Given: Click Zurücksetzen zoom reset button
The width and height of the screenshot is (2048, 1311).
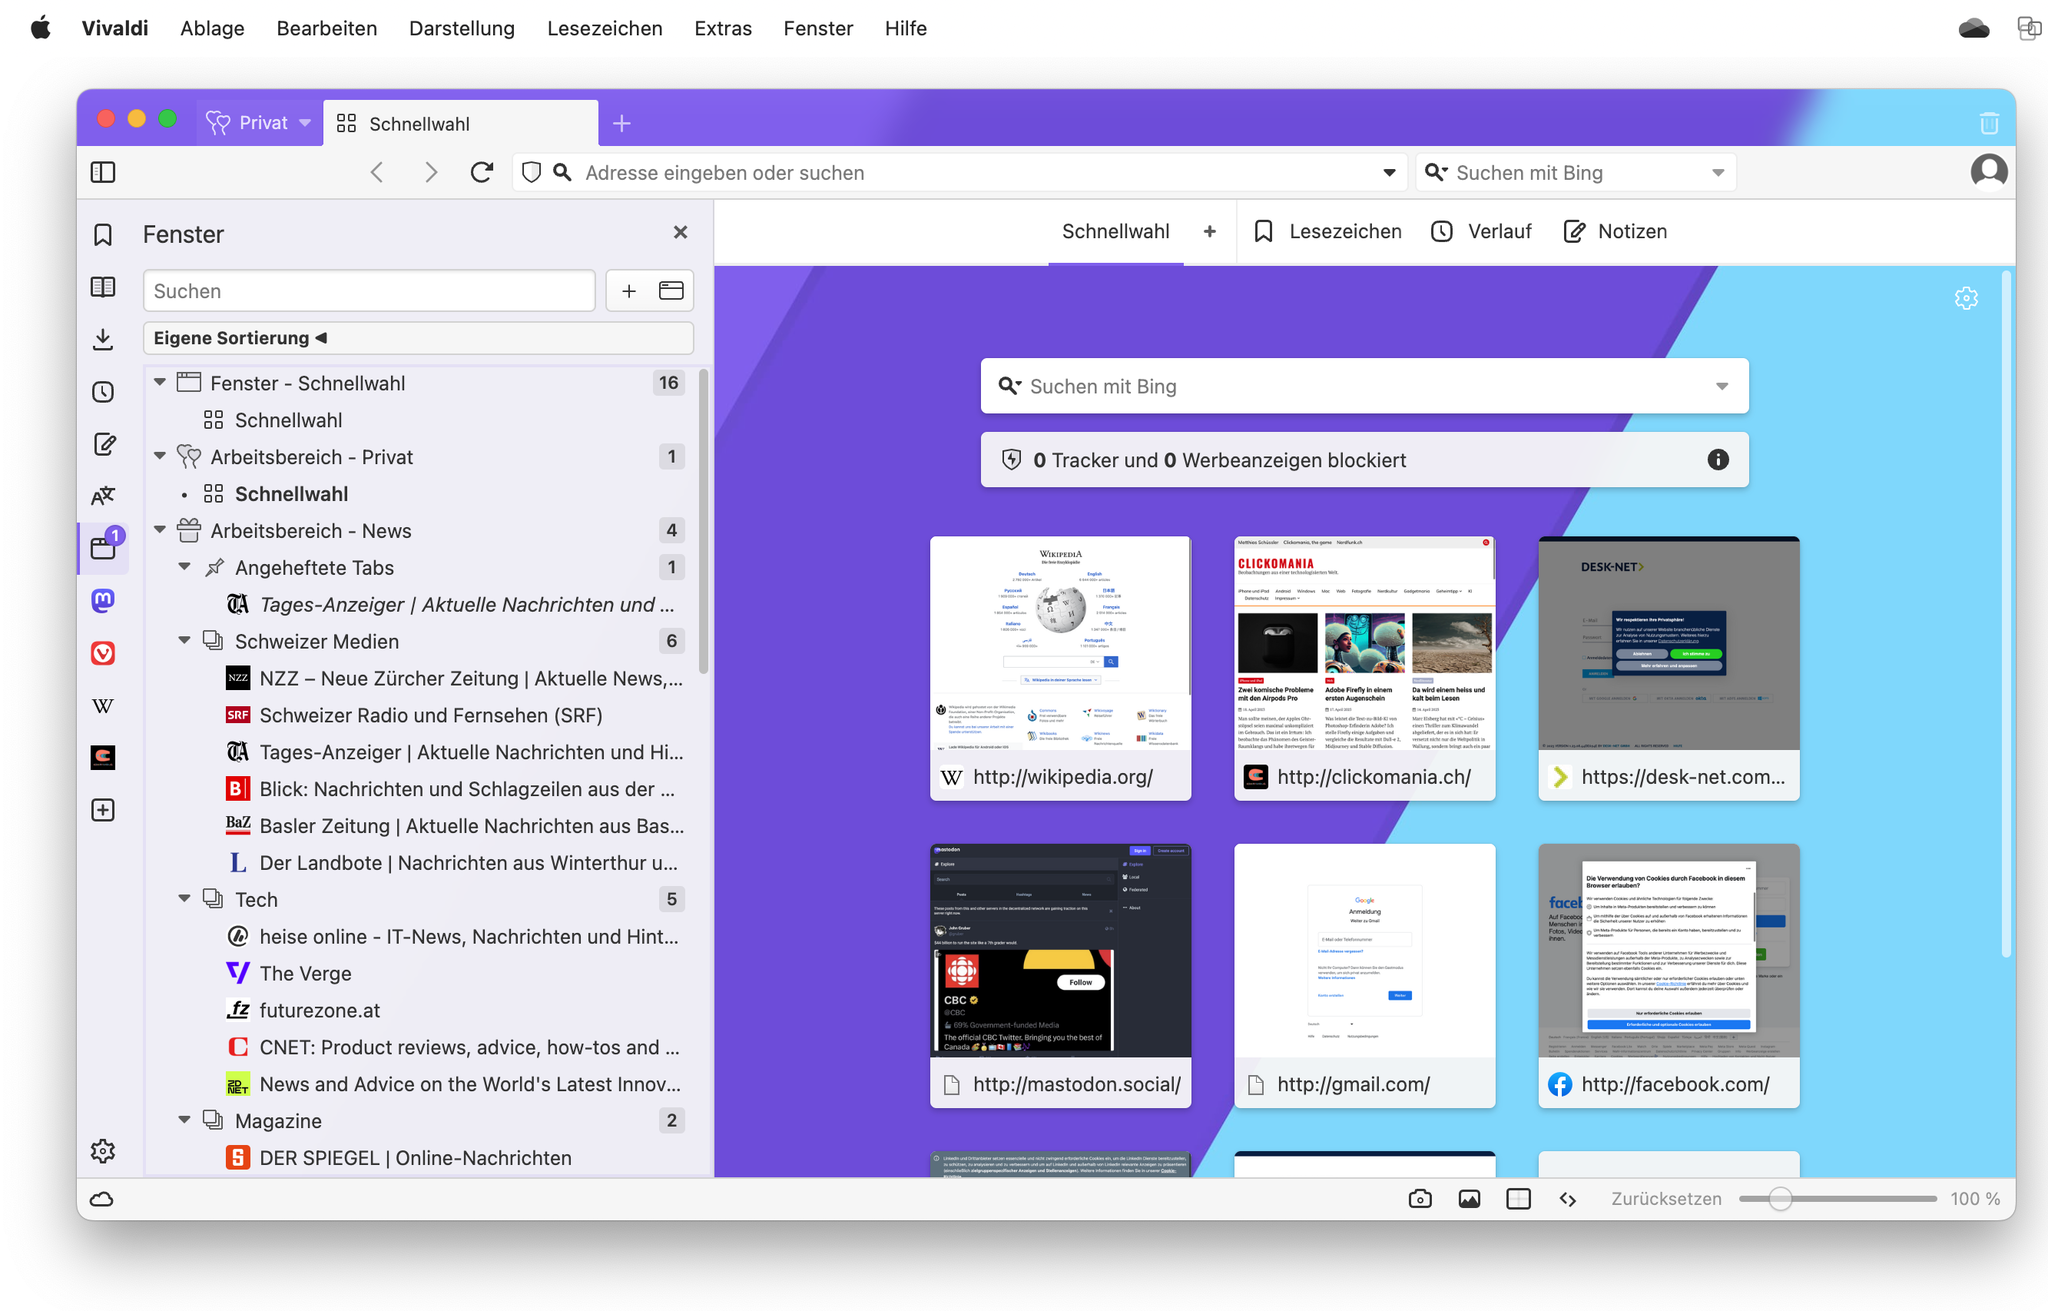Looking at the screenshot, I should [x=1666, y=1199].
